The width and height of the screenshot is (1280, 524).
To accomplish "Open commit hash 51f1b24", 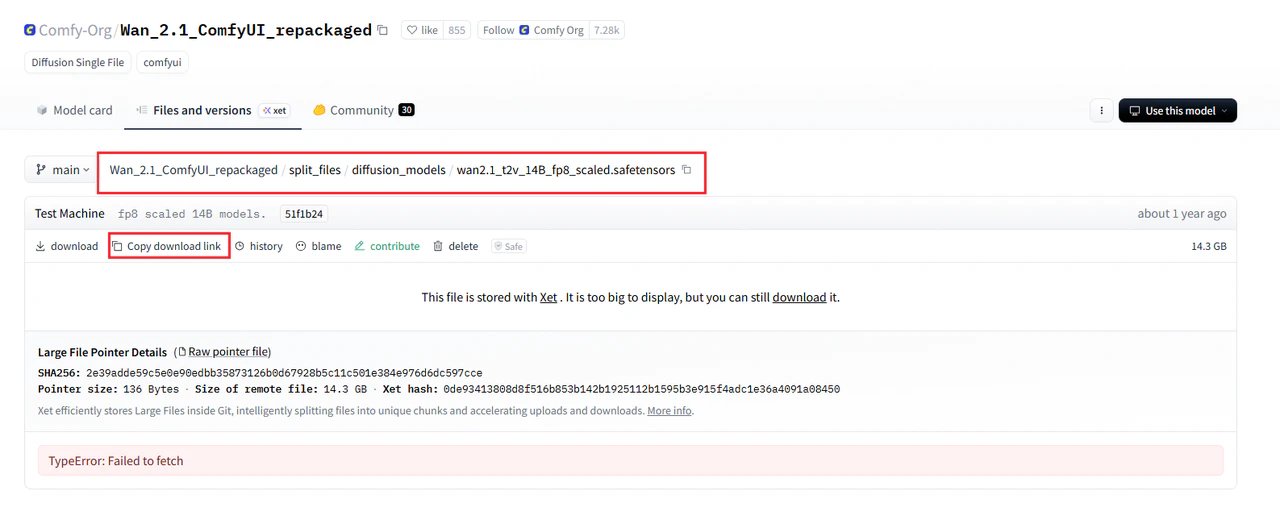I will [305, 214].
